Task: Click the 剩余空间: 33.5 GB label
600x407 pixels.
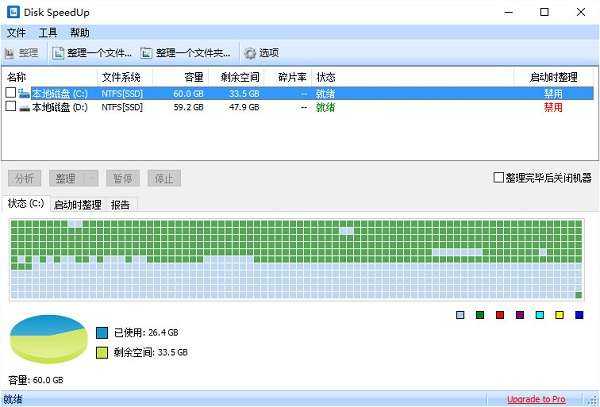Action: 150,352
